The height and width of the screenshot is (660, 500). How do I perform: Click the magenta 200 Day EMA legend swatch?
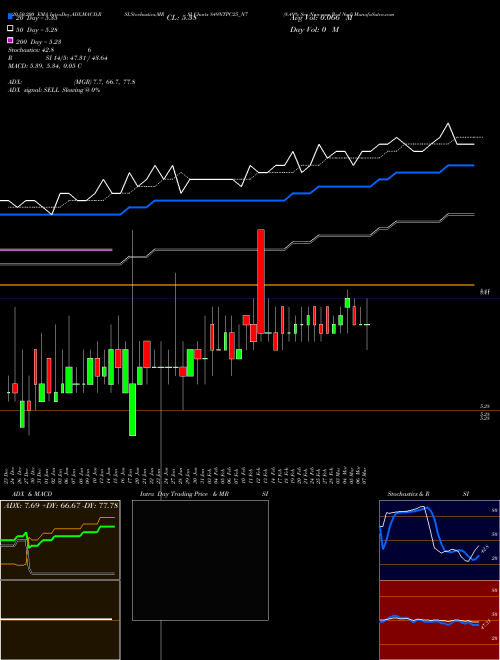(10, 40)
